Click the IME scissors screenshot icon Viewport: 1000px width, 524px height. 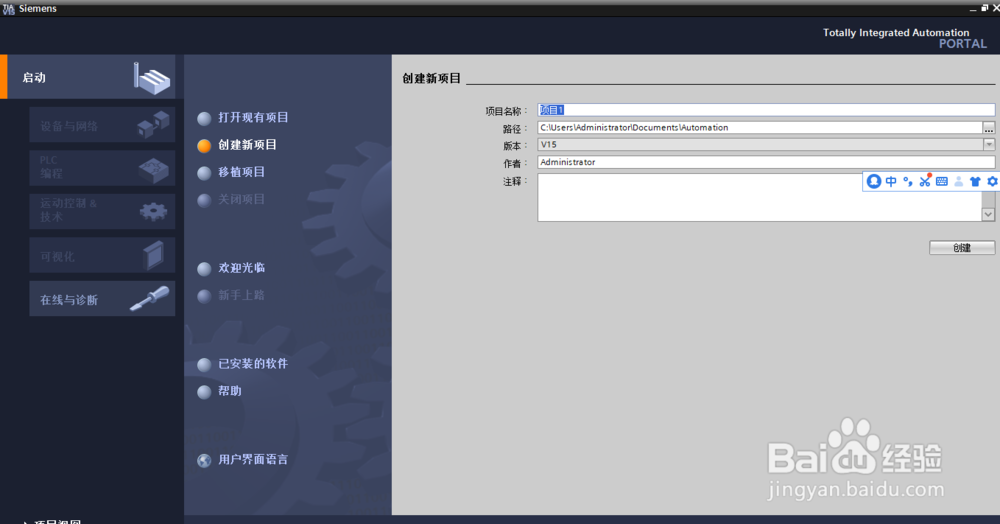click(925, 181)
